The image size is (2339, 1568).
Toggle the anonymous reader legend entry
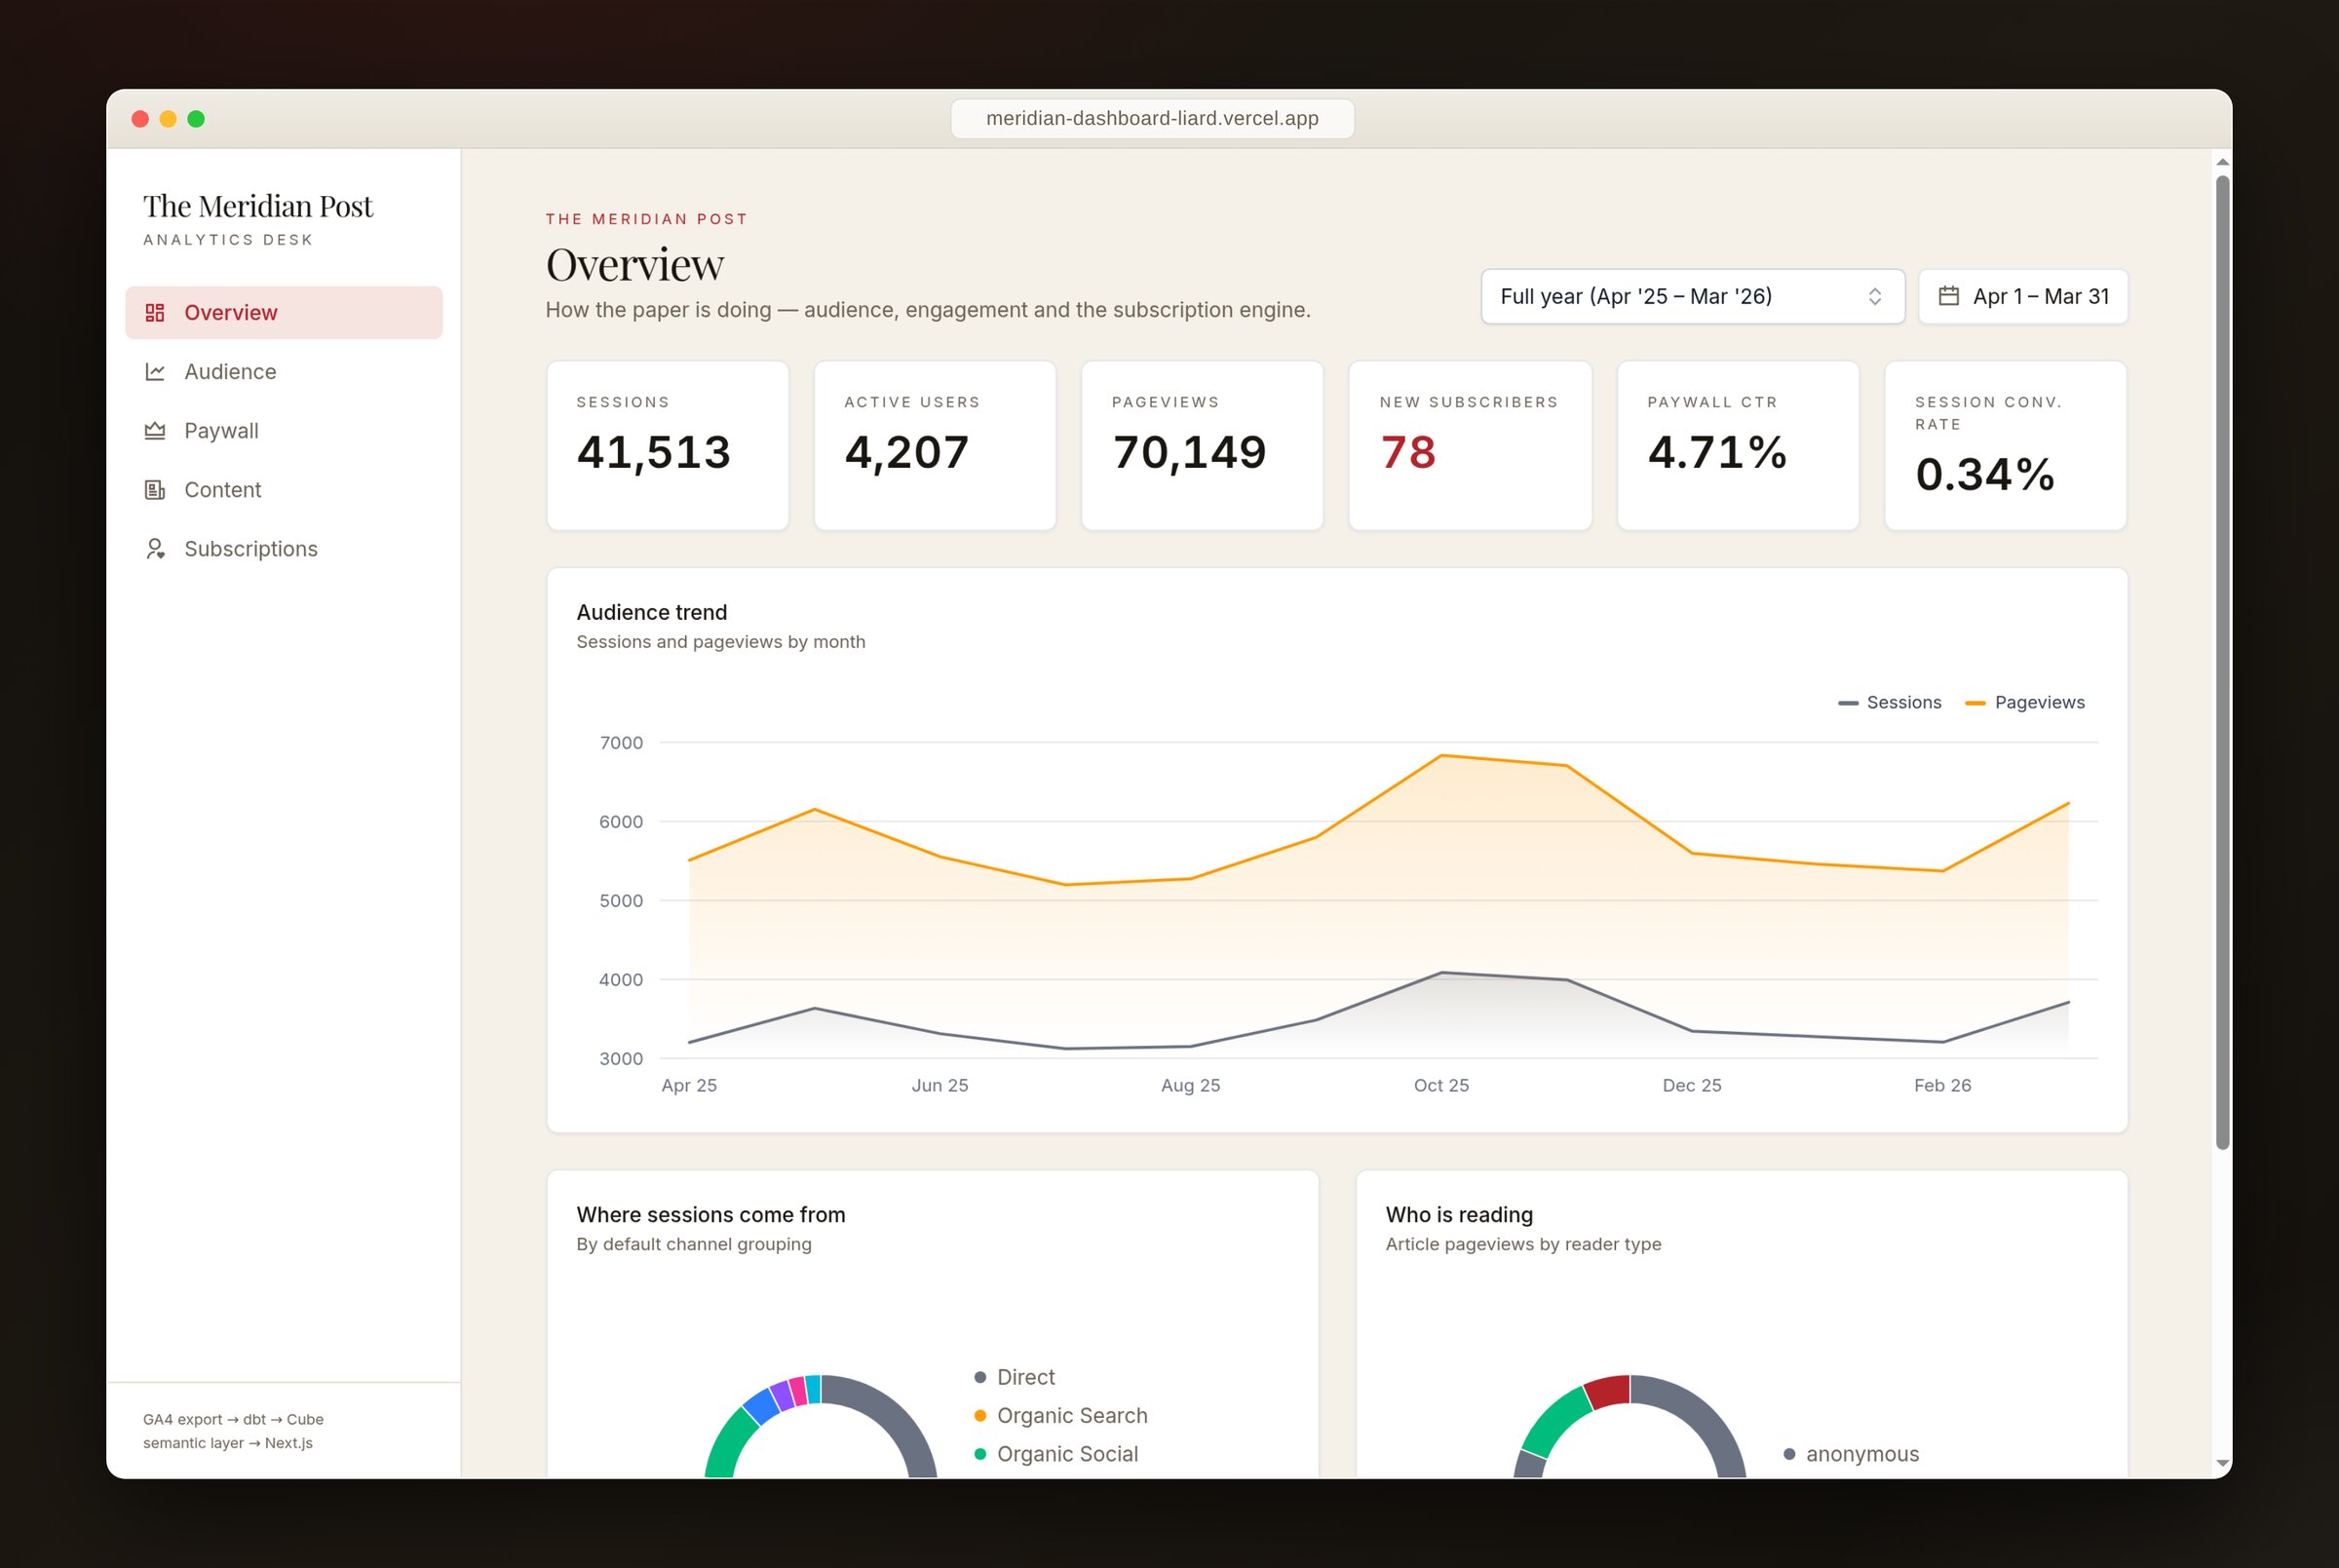tap(1851, 1454)
